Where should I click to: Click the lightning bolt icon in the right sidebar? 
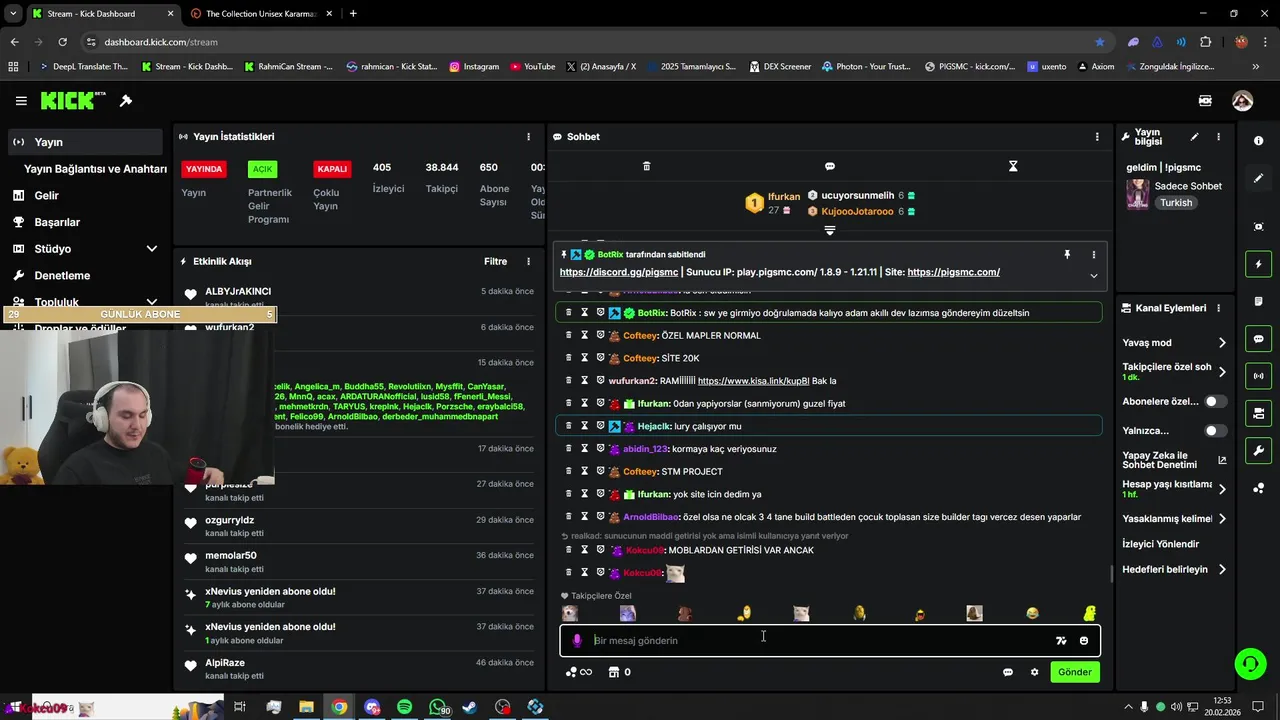1258,264
